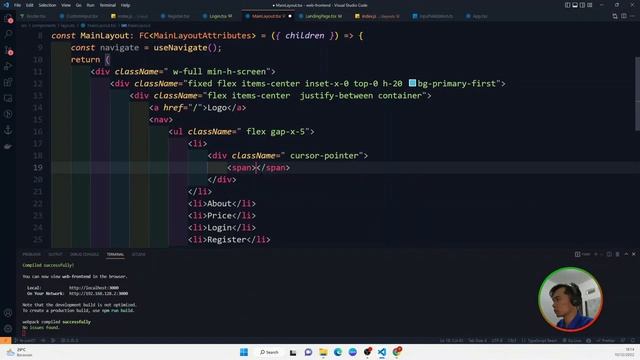This screenshot has height=360, width=640.
Task: Click Prettier in the status bar
Action: pyautogui.click(x=606, y=340)
